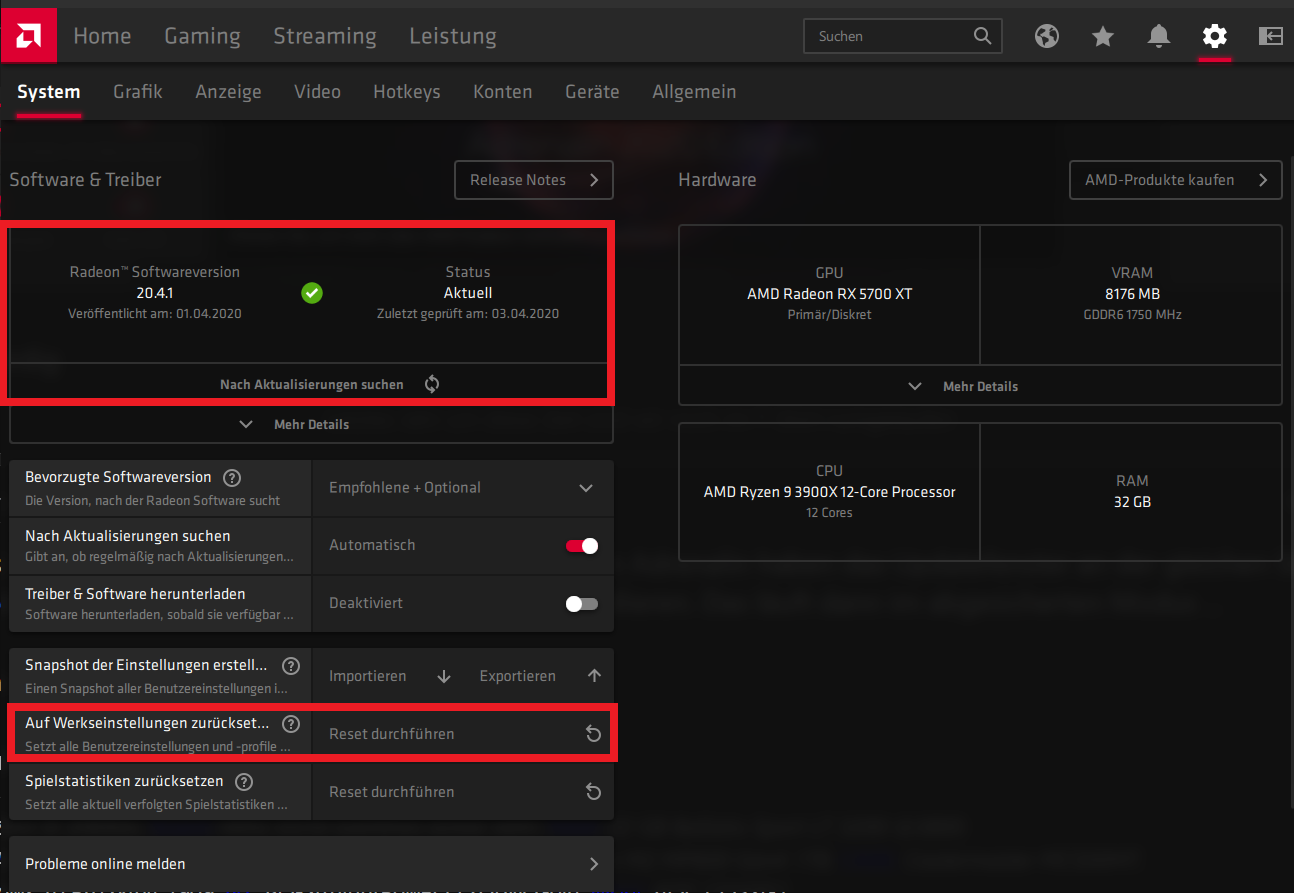Image resolution: width=1294 pixels, height=893 pixels.
Task: Expand Mehr Details under Hardware GPU
Action: coord(980,386)
